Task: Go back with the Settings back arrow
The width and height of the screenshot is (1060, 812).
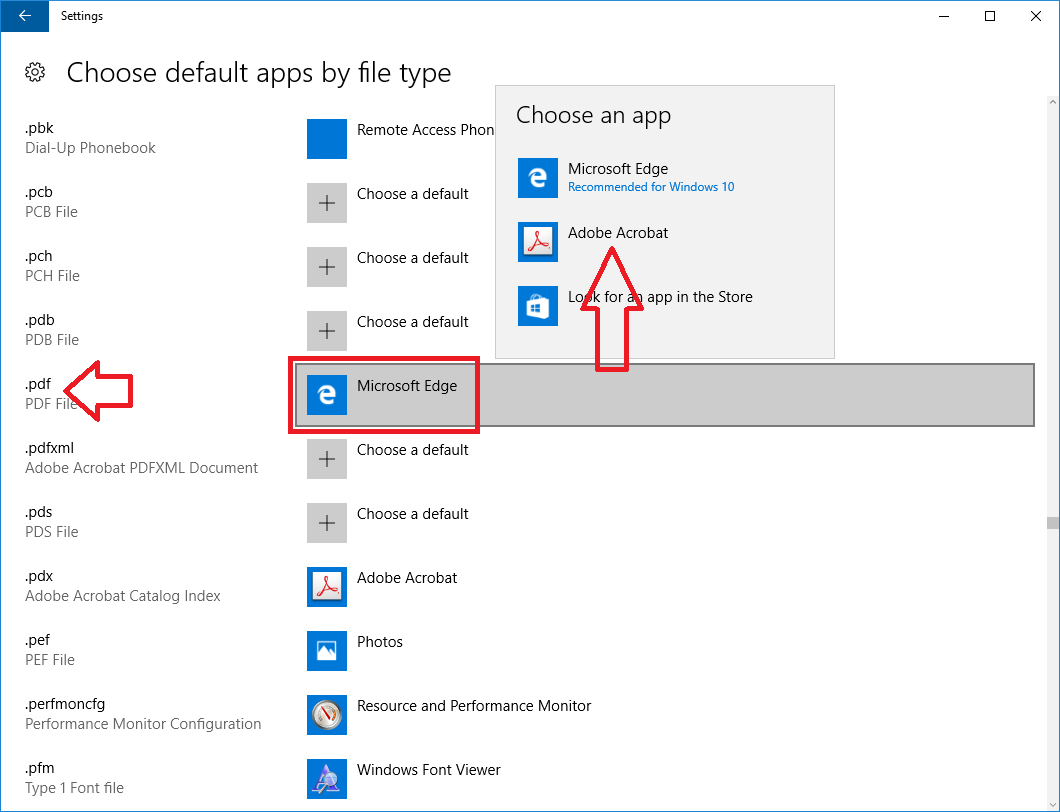Action: pos(25,16)
